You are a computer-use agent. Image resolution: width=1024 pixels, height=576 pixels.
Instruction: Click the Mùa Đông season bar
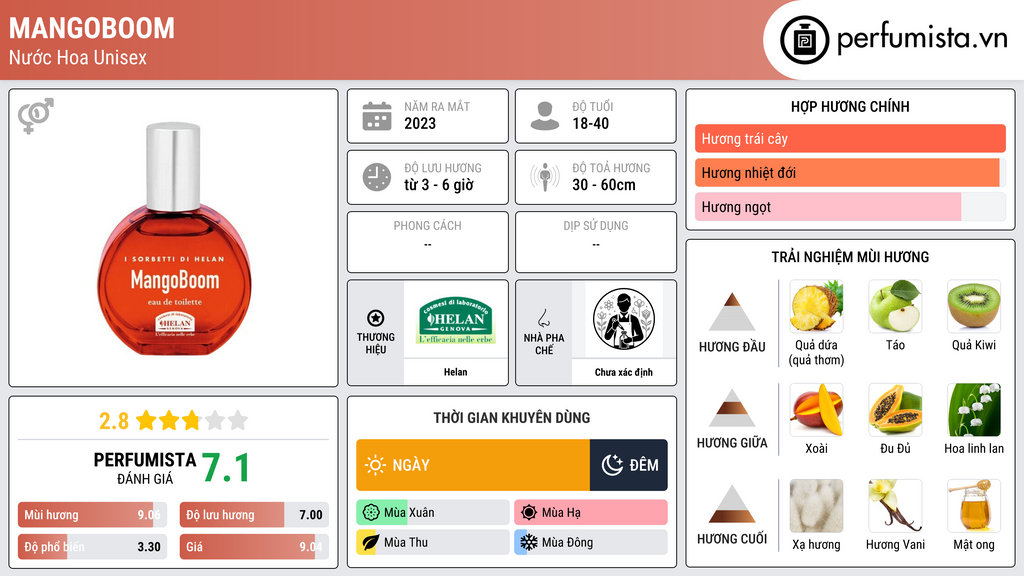click(591, 543)
